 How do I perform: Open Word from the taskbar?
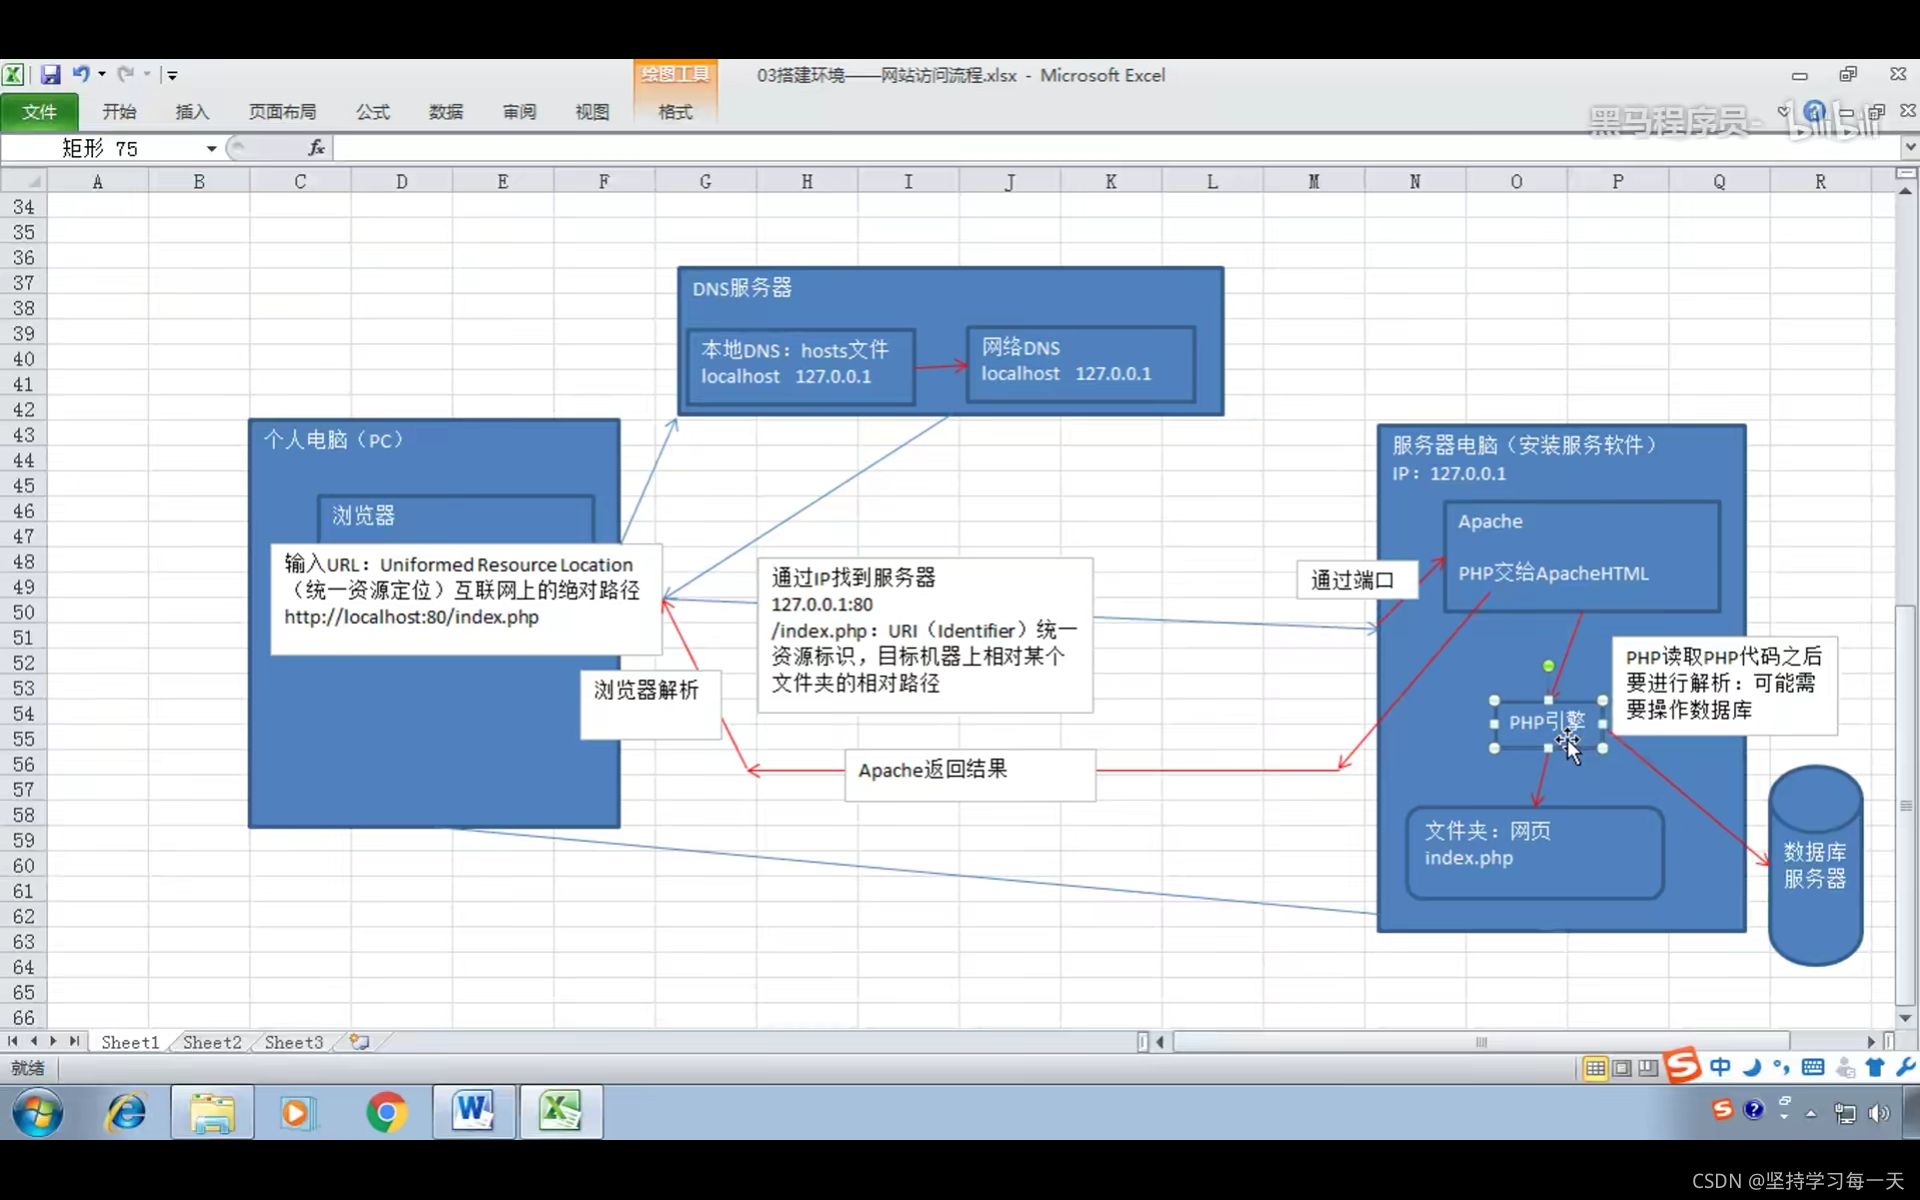[474, 1112]
